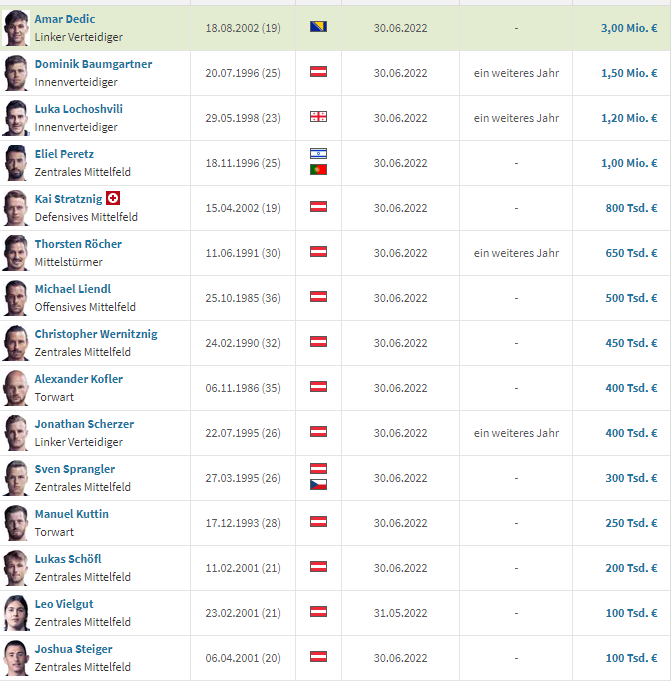Click the Austria flag in Michael Liendl's row
This screenshot has height=681, width=671.
coord(318,297)
